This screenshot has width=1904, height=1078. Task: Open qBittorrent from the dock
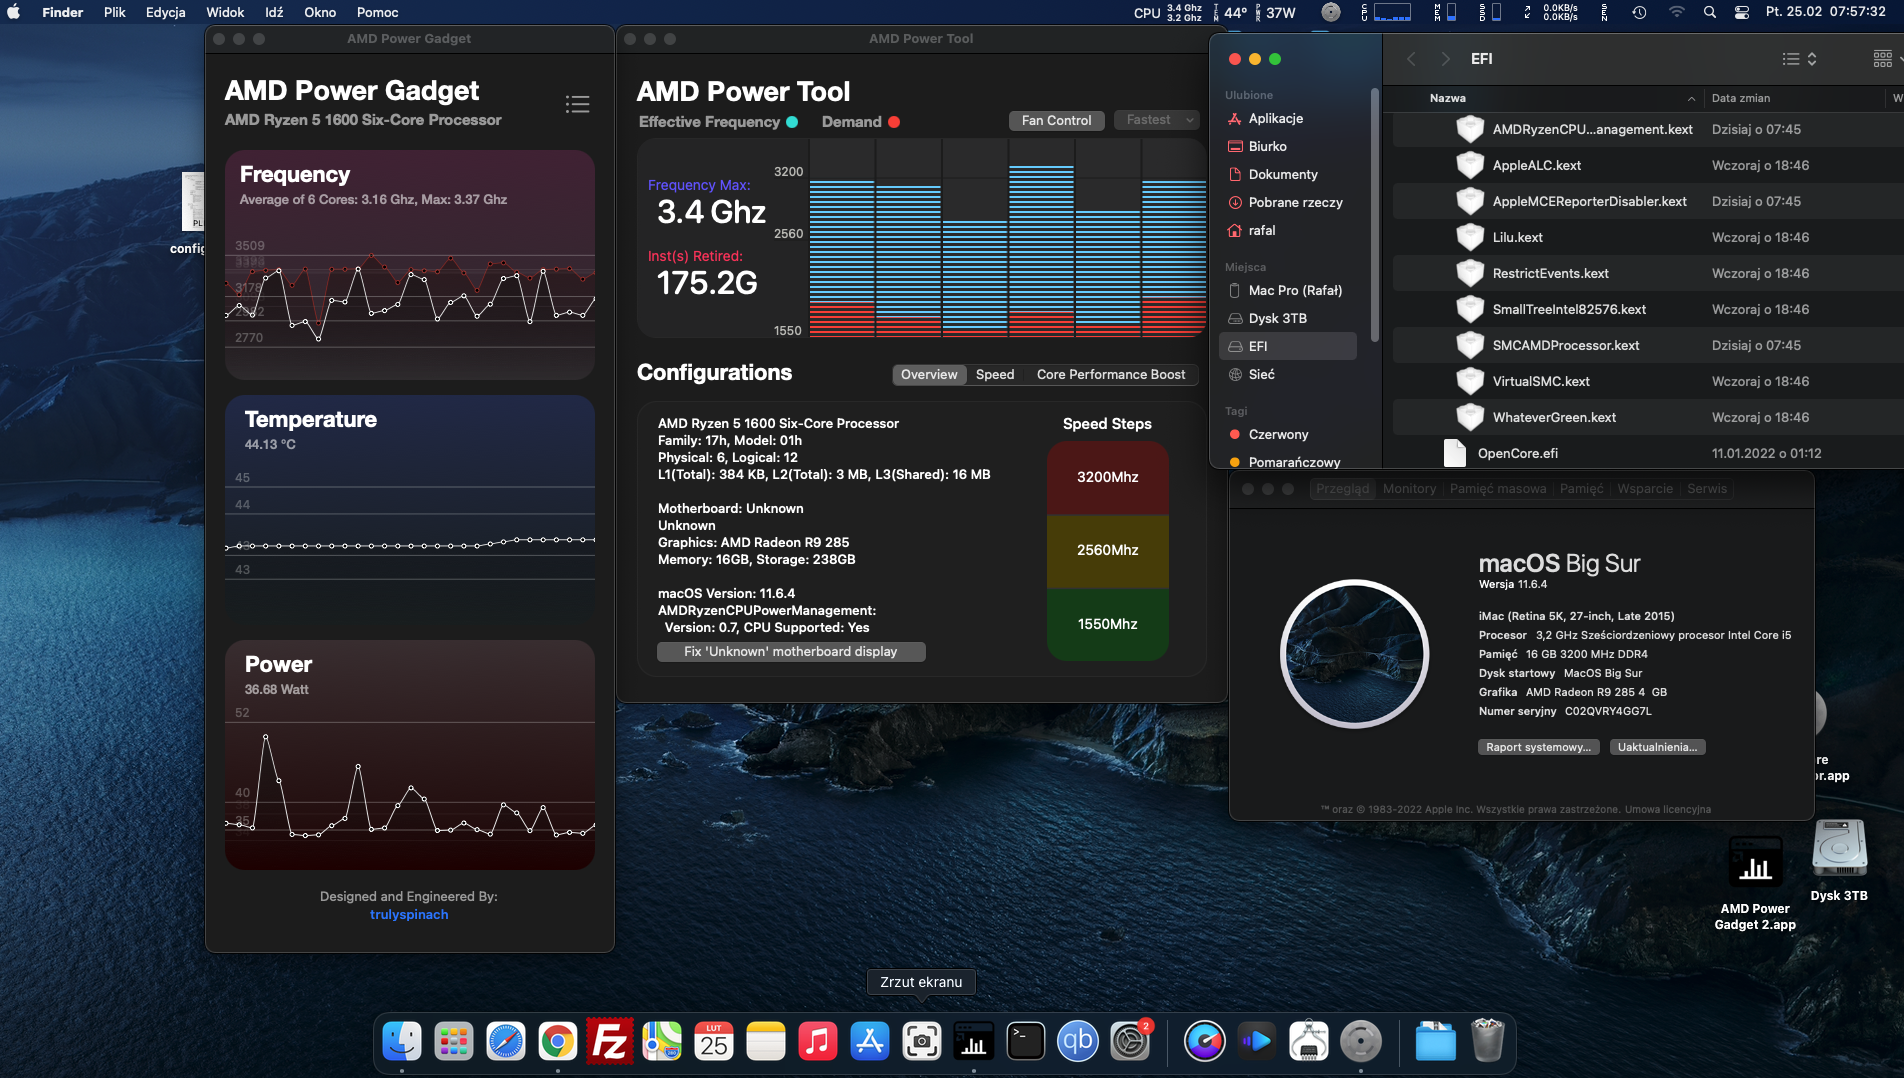click(x=1077, y=1042)
